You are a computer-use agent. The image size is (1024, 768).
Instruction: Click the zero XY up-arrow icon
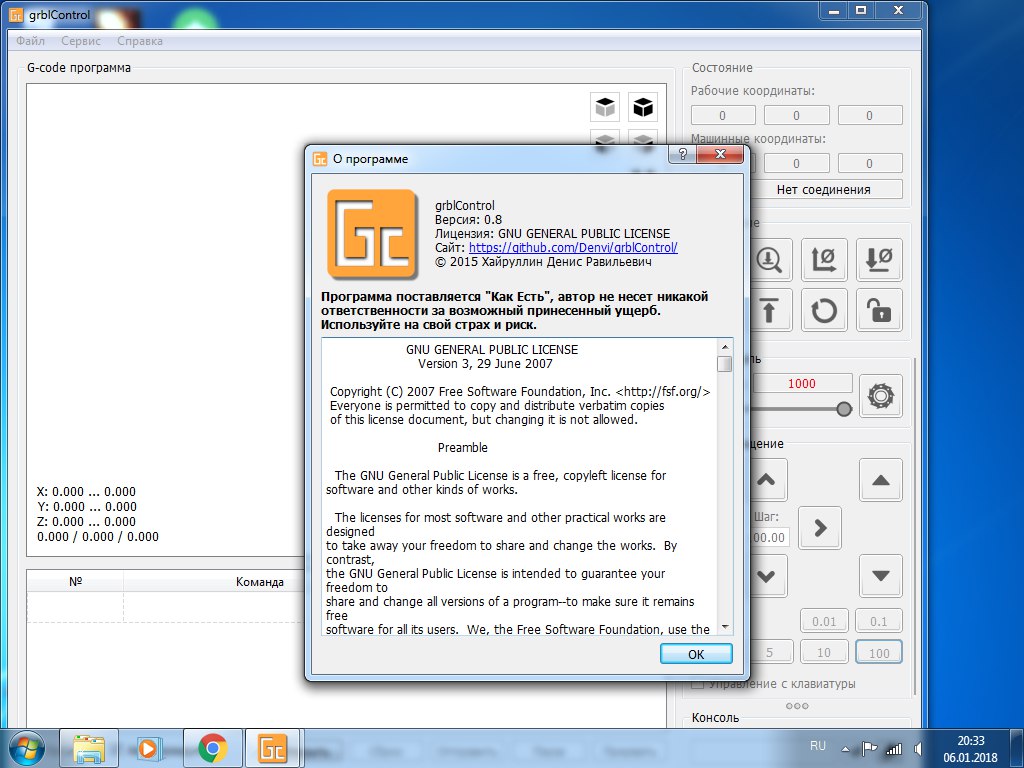824,259
